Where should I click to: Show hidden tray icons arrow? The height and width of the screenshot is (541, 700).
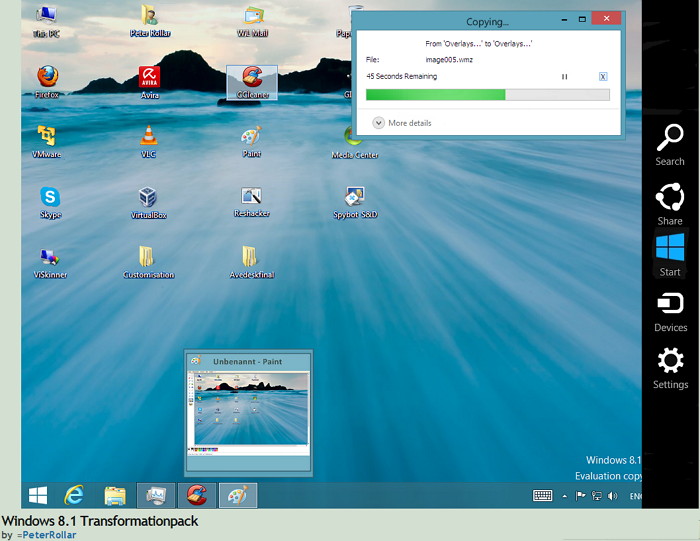pos(565,496)
